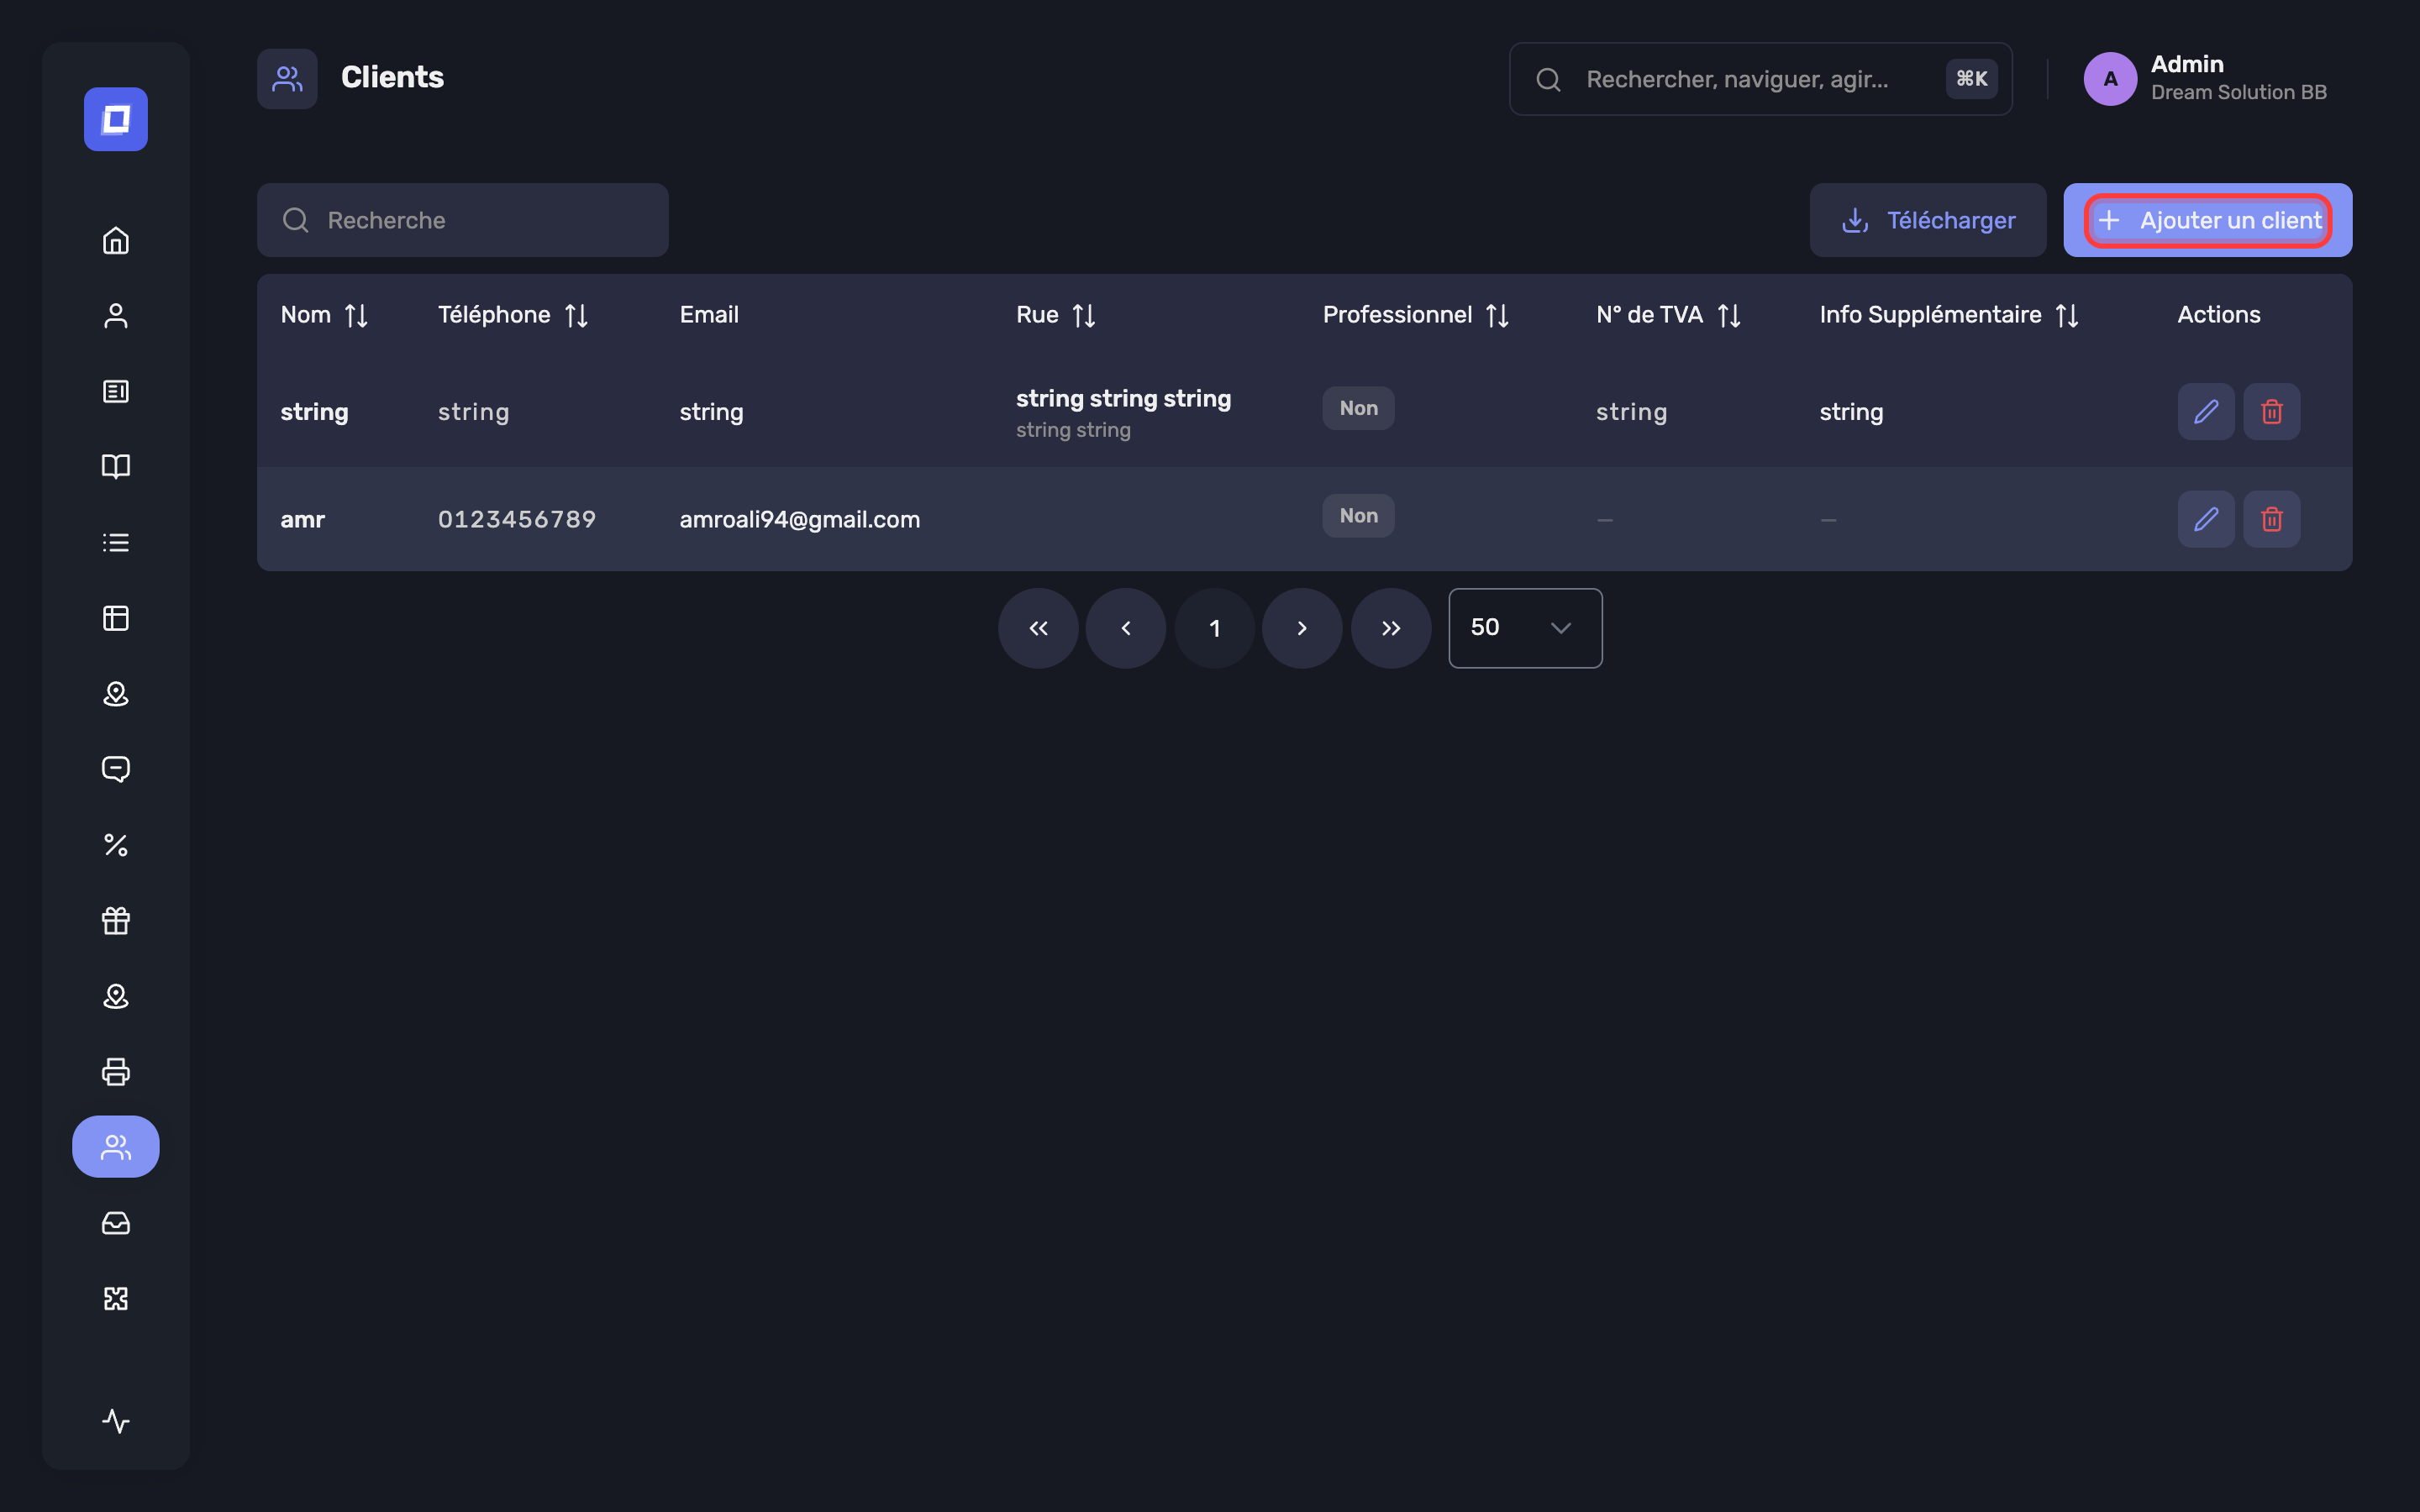Viewport: 2420px width, 1512px height.
Task: Focus the global Rechercher, naviguer, agir field
Action: coord(1760,79)
